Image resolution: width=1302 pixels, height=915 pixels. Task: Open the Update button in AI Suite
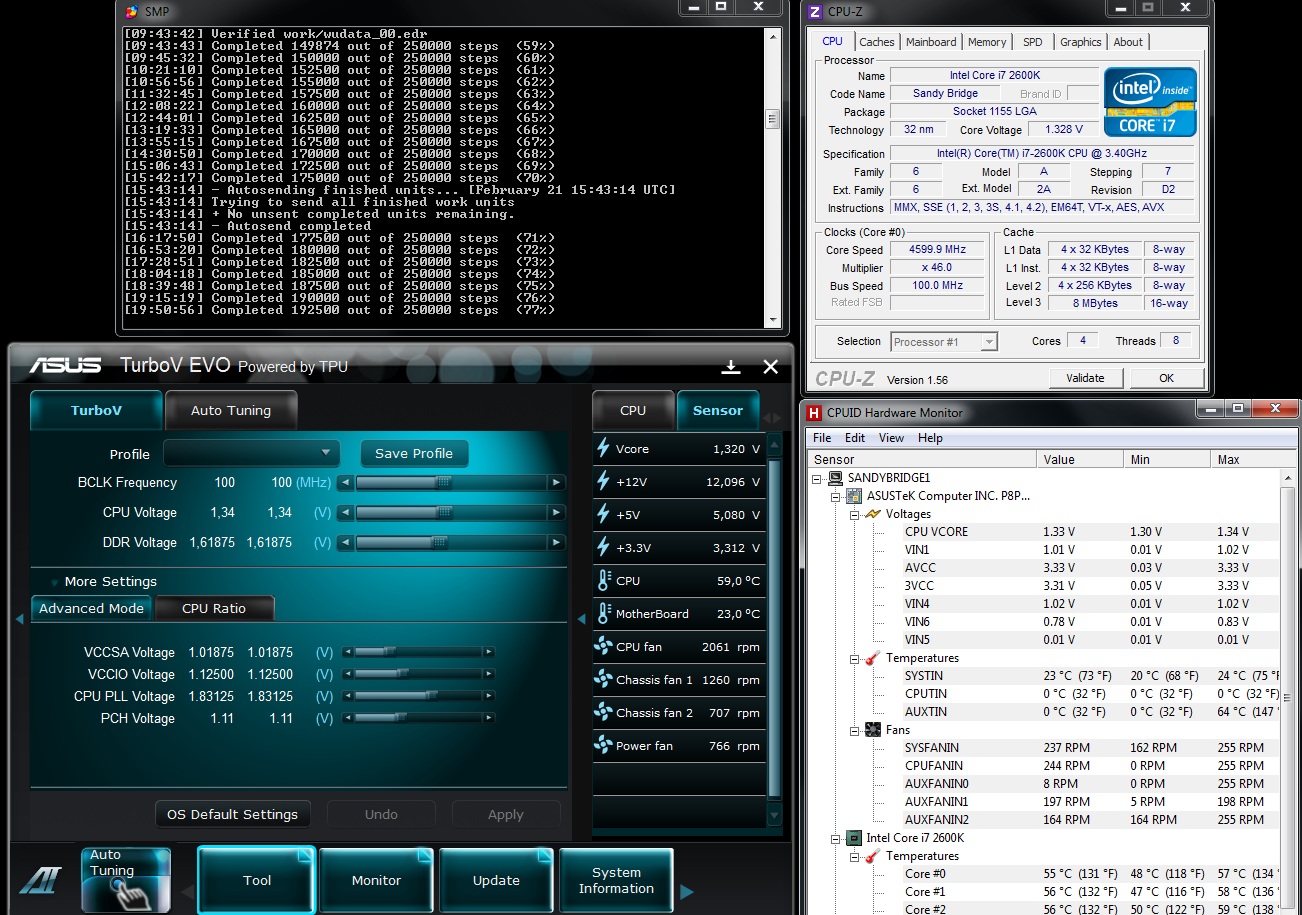pyautogui.click(x=497, y=880)
